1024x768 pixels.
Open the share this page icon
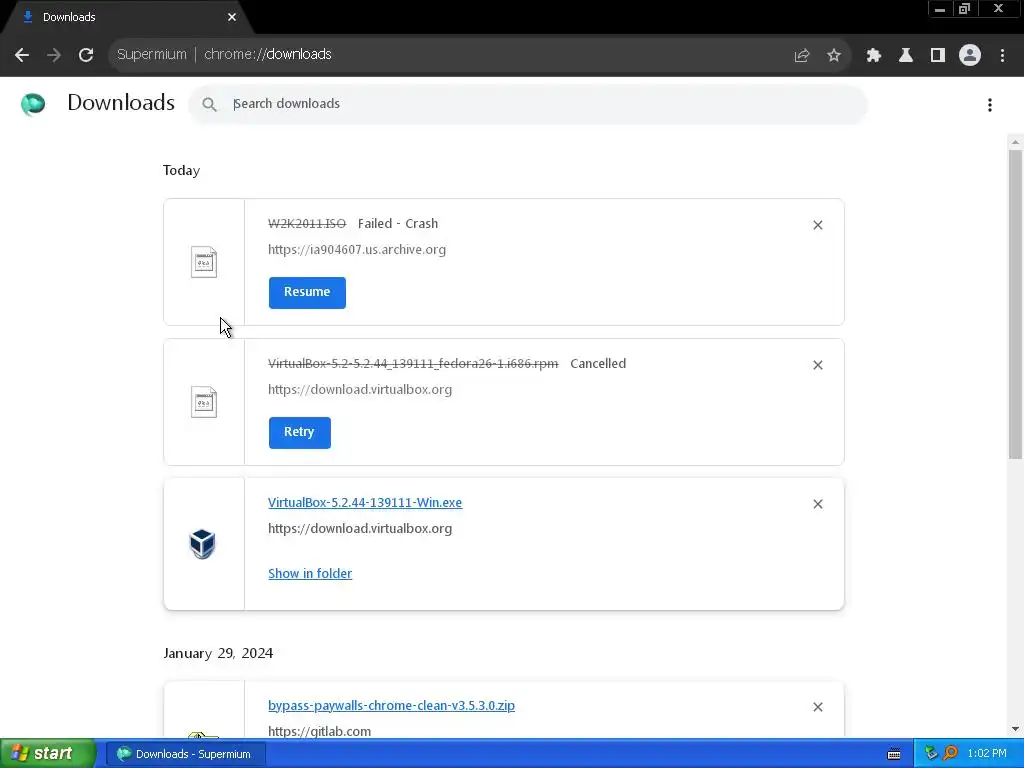pyautogui.click(x=802, y=55)
